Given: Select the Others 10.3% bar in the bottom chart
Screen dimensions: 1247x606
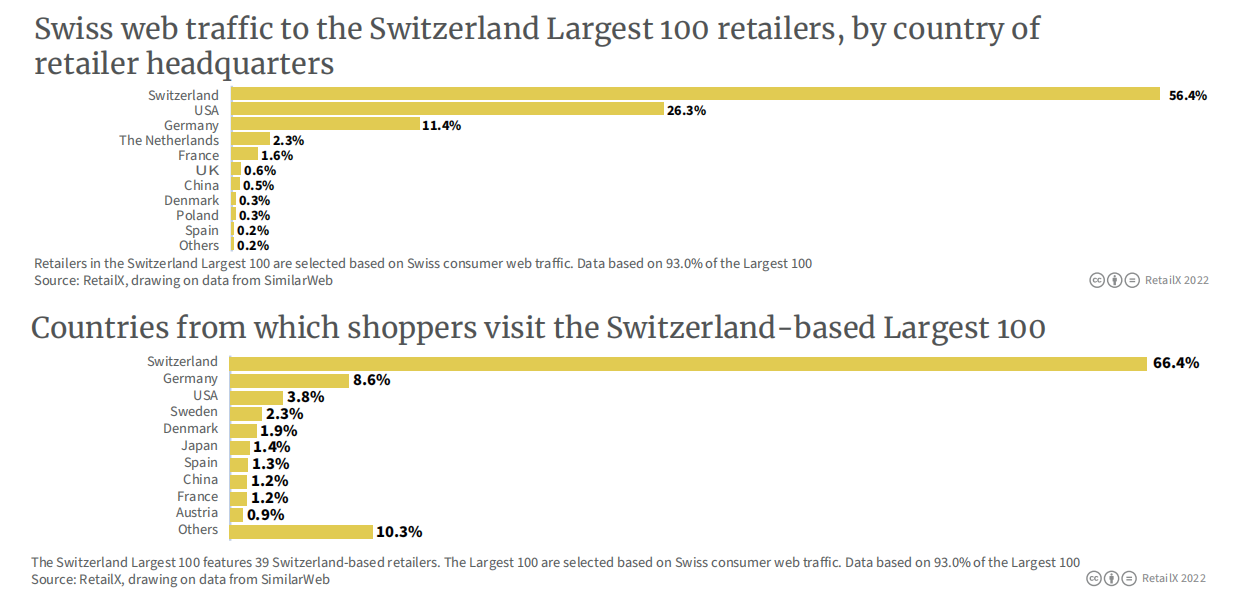Looking at the screenshot, I should click(x=301, y=531).
